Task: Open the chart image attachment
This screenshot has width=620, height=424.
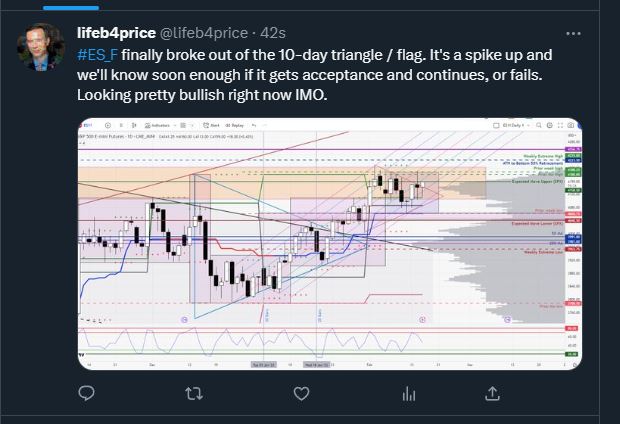Action: (330, 244)
